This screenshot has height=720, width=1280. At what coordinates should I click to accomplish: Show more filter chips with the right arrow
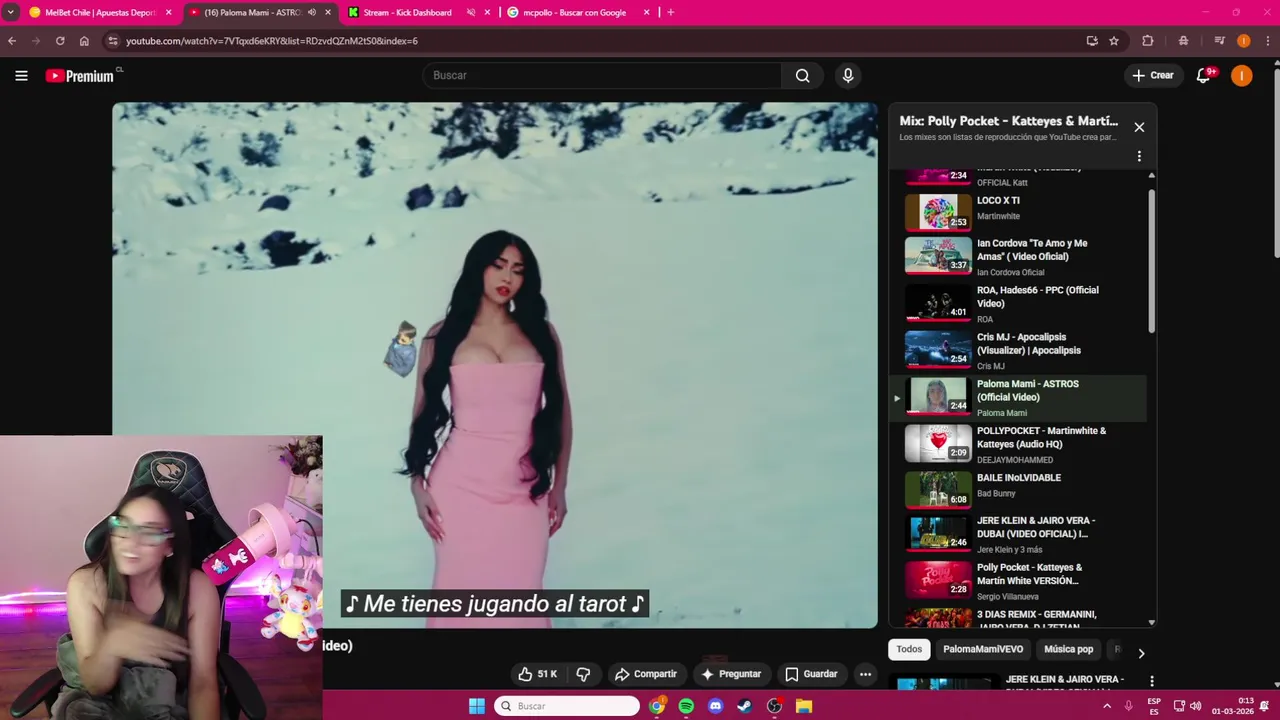click(x=1141, y=653)
